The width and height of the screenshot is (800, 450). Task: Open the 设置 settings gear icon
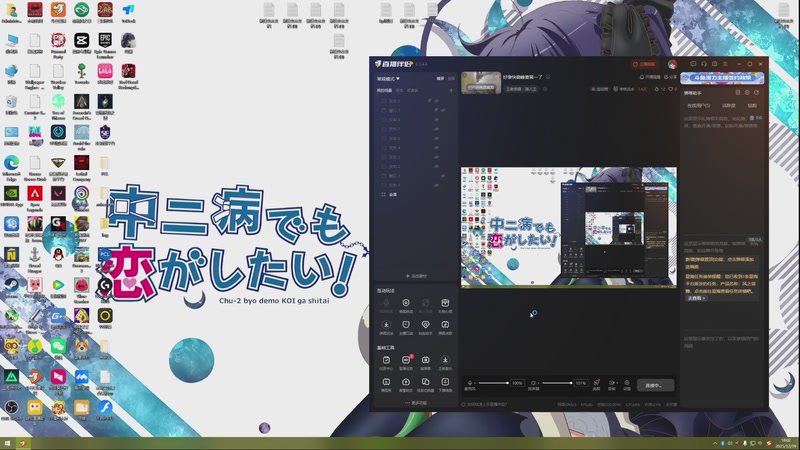pyautogui.click(x=627, y=383)
